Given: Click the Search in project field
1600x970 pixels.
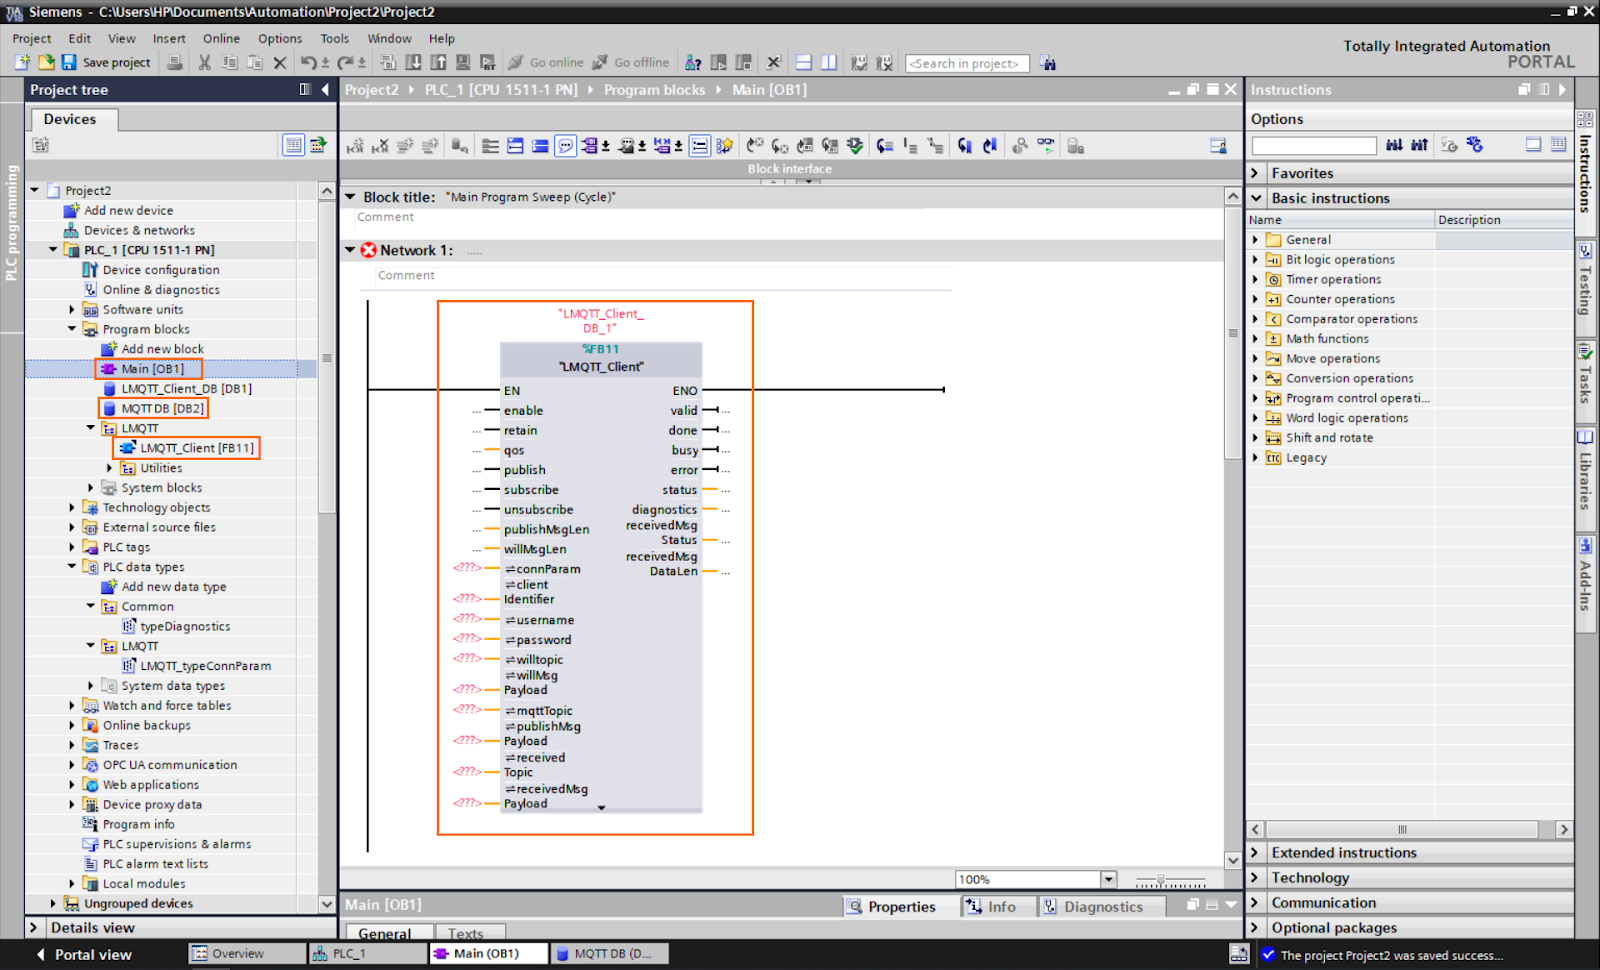Looking at the screenshot, I should pos(966,62).
